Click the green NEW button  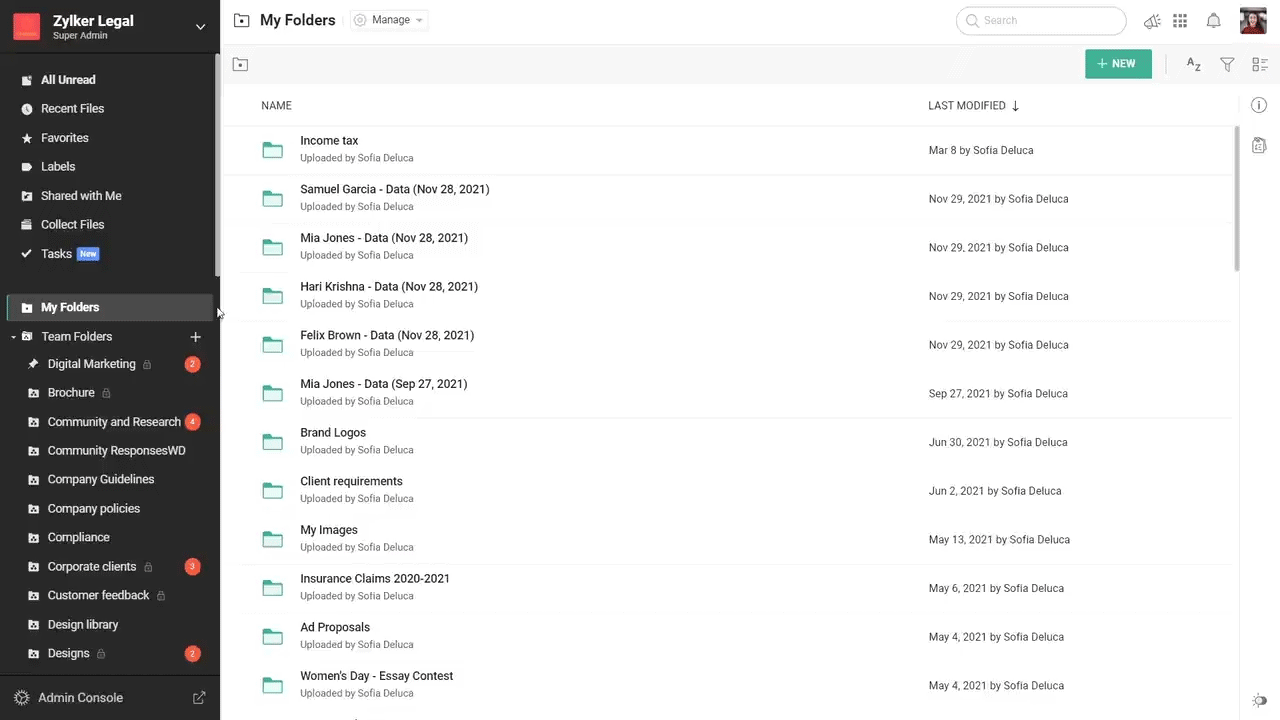tap(1117, 64)
